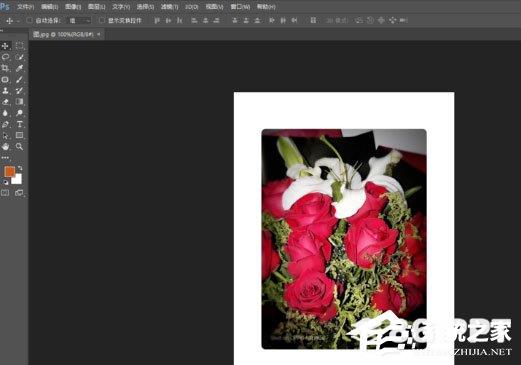The width and height of the screenshot is (521, 365).
Task: Distribute vertical centers in options bar
Action: [x=246, y=21]
